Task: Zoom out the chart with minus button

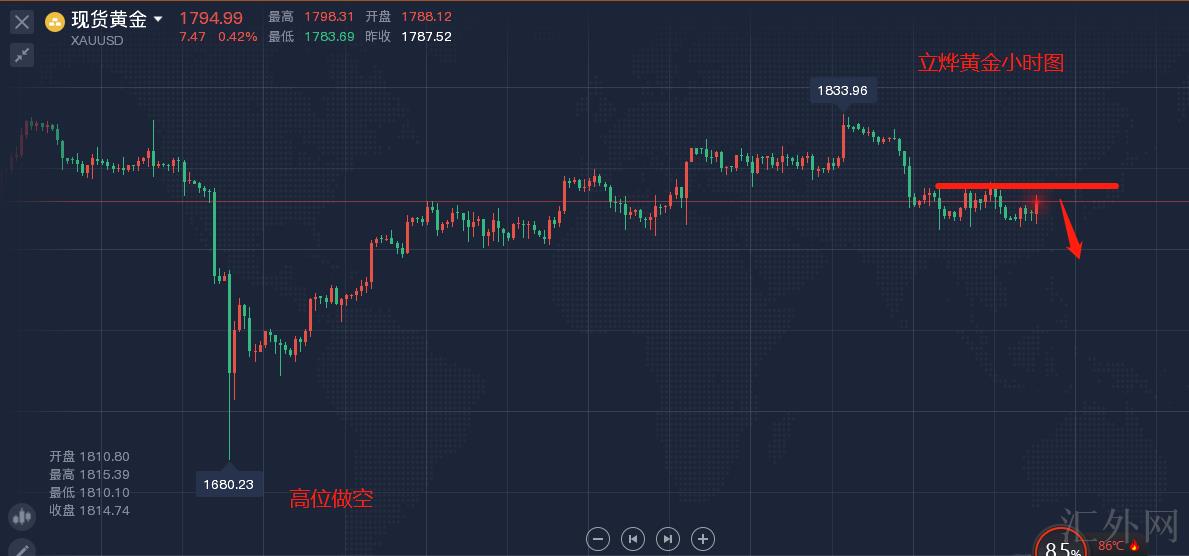Action: coord(598,539)
